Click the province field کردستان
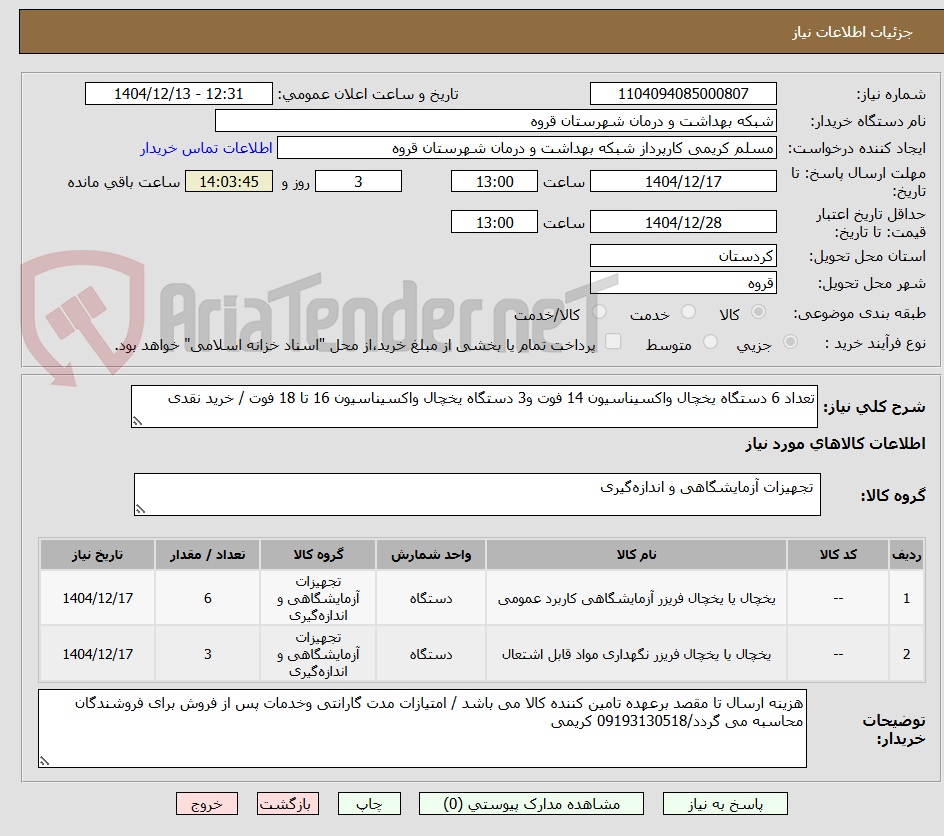The image size is (944, 836). 683,256
